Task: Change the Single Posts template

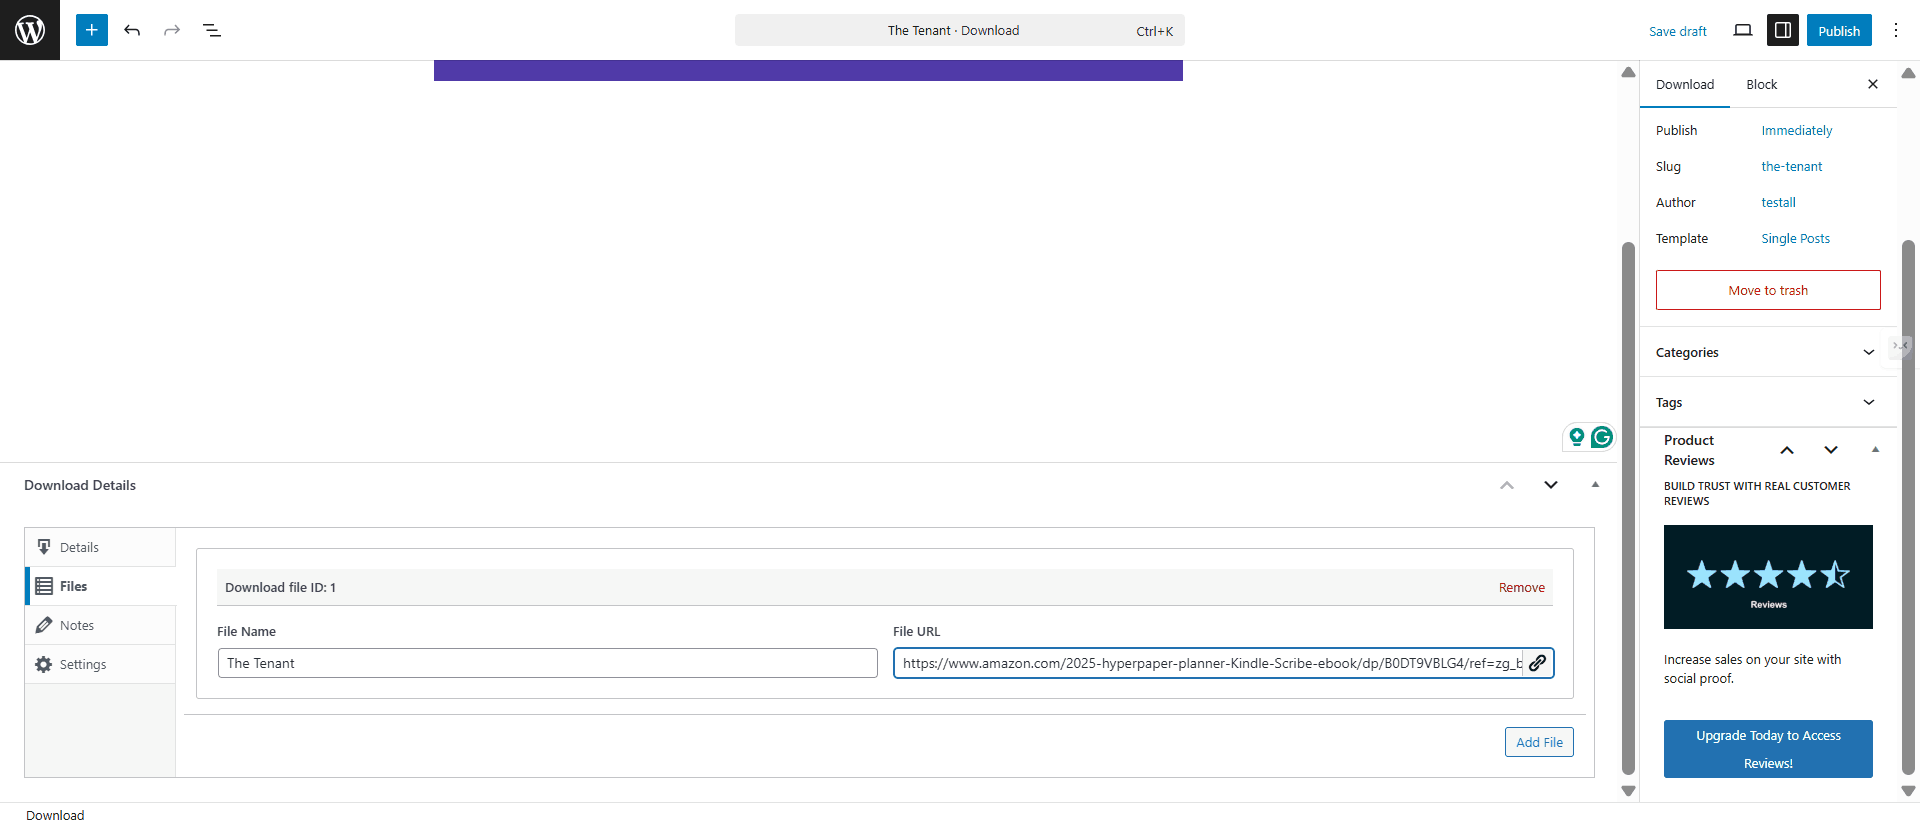Action: pos(1796,238)
